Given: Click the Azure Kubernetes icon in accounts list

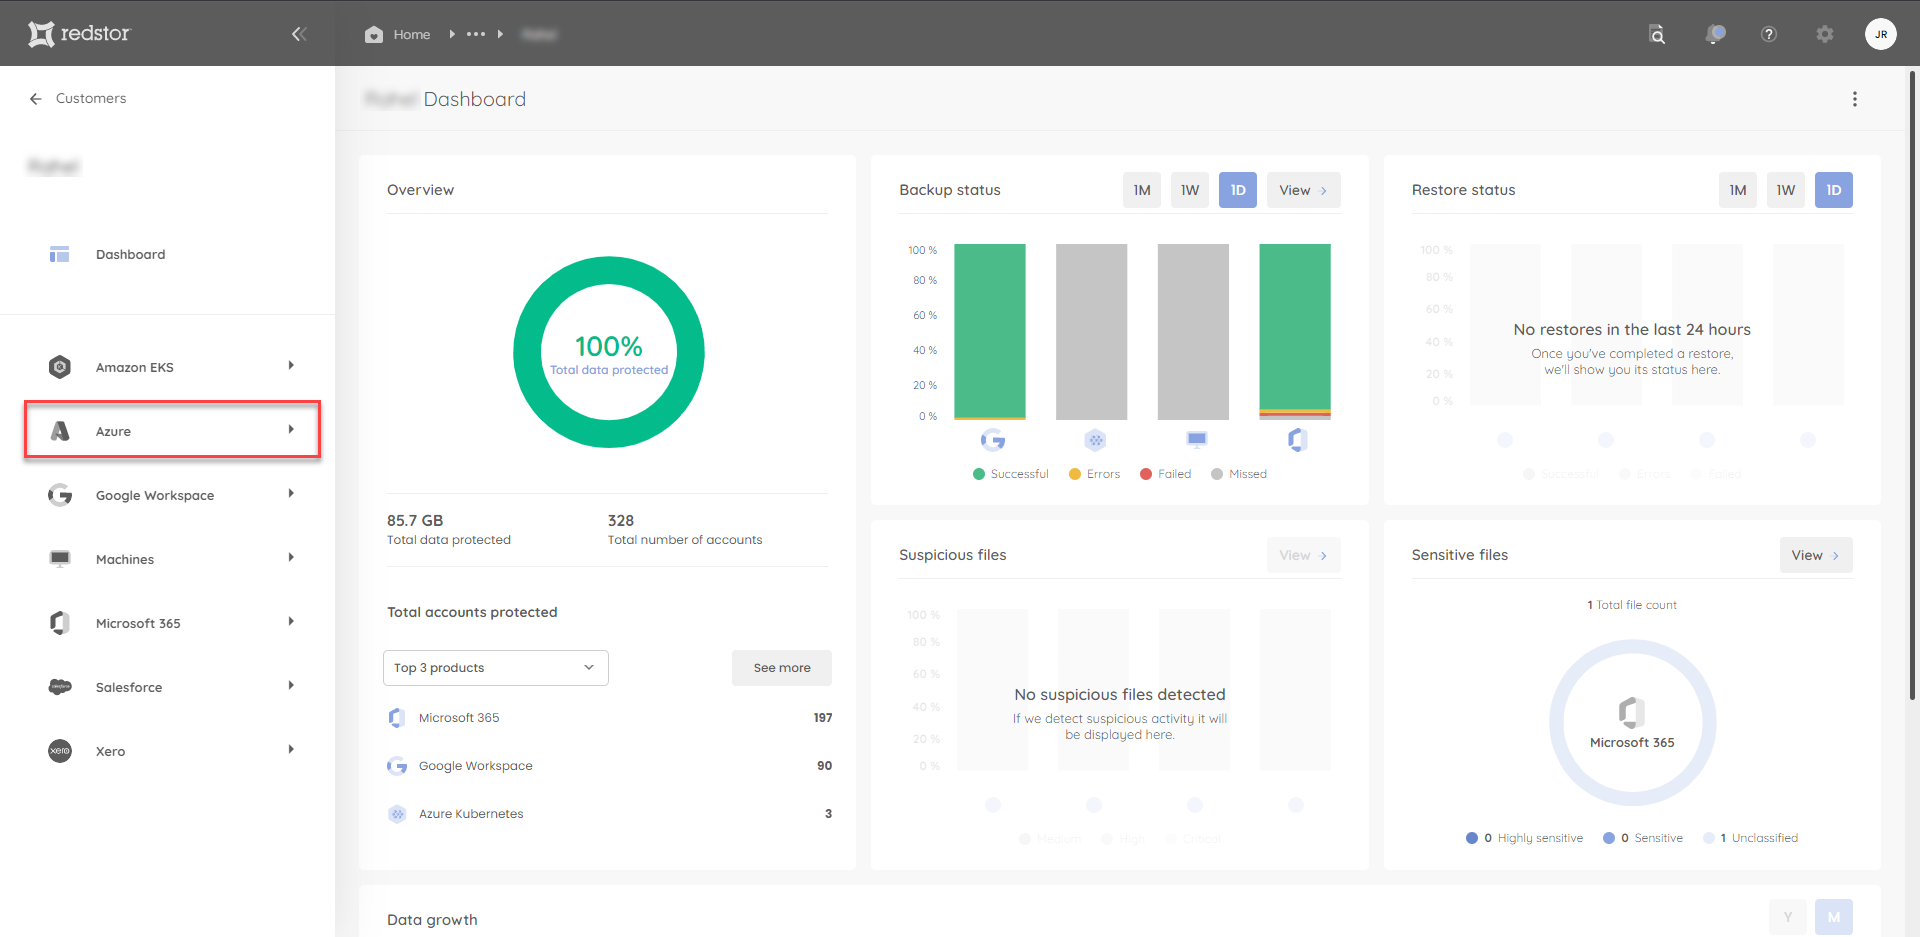Looking at the screenshot, I should point(397,814).
